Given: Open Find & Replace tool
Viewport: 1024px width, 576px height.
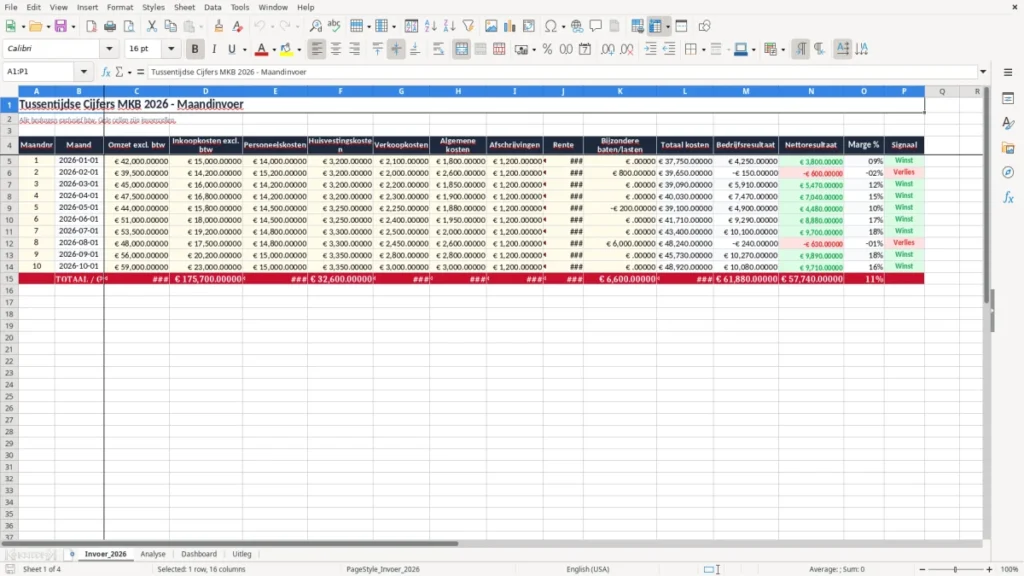Looking at the screenshot, I should [315, 26].
